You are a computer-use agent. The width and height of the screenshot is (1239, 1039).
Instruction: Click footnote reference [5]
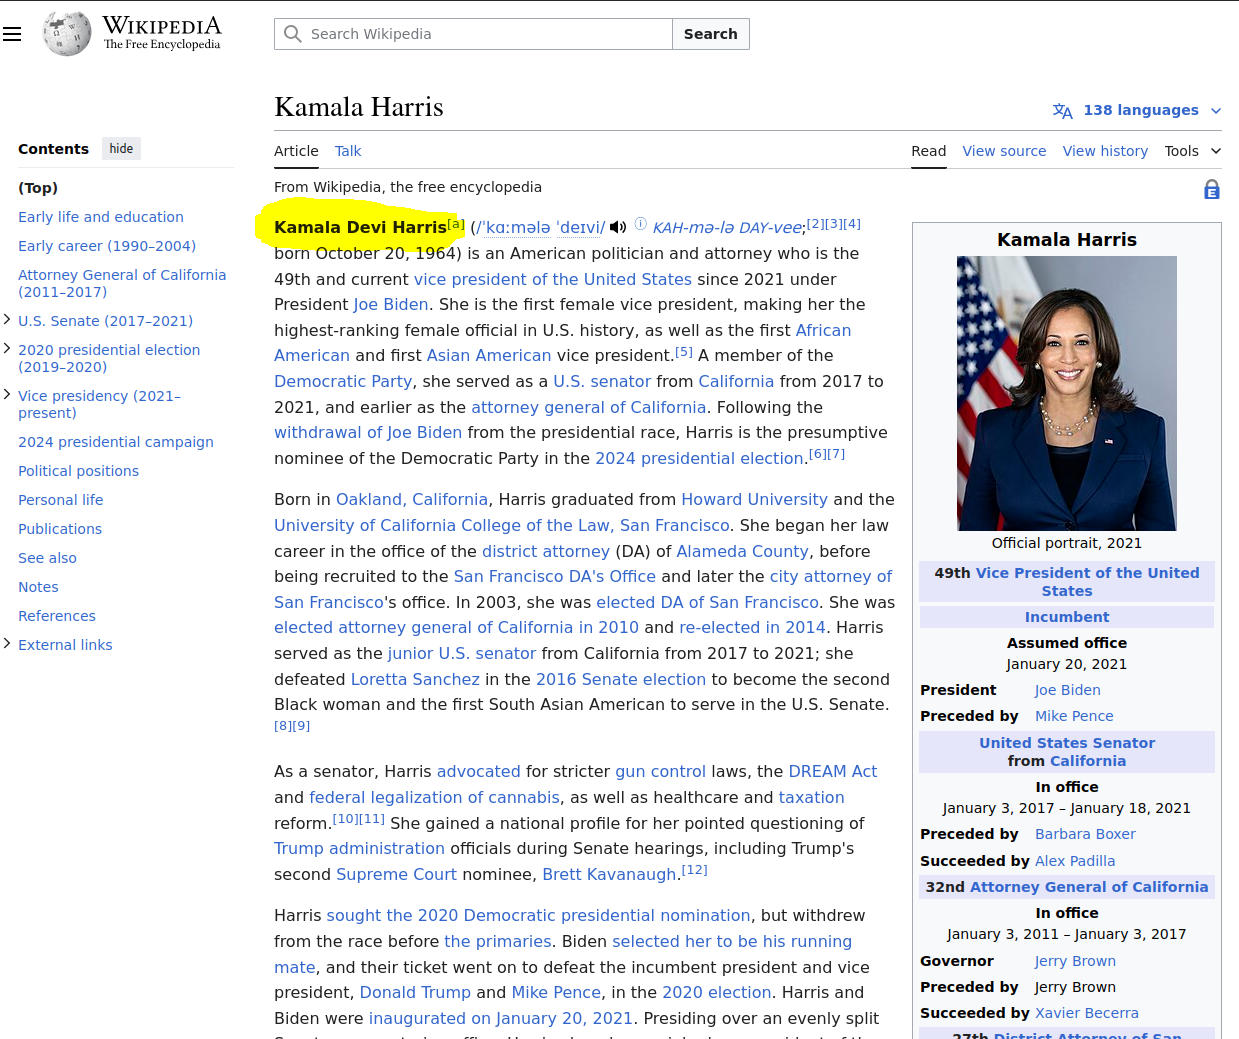click(x=684, y=352)
